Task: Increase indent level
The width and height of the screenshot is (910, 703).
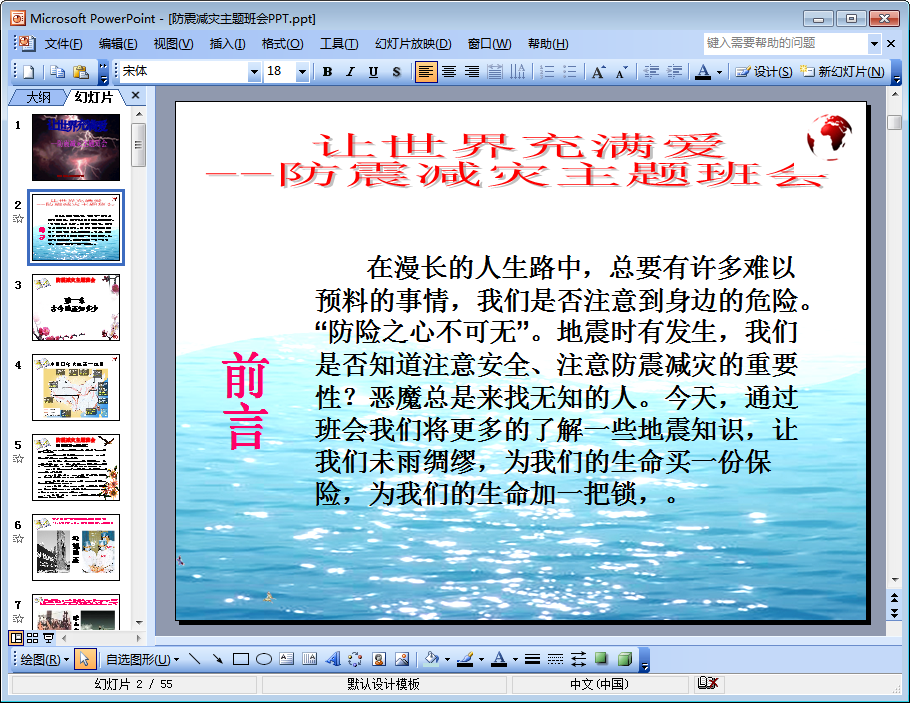Action: click(x=674, y=72)
